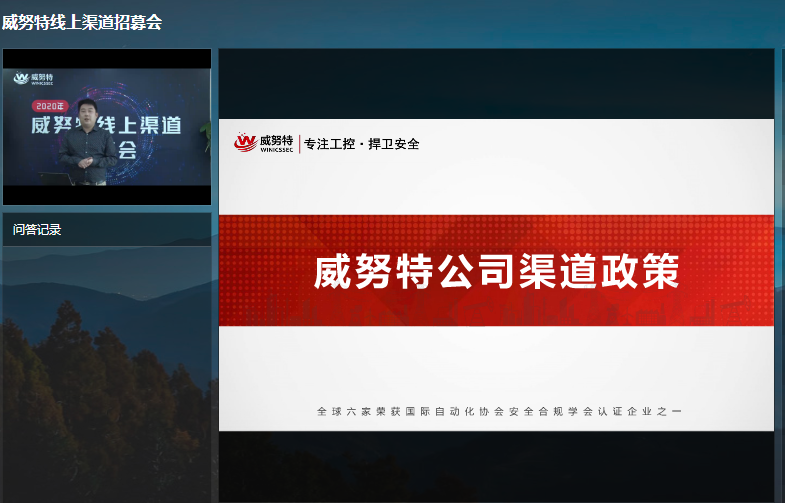Click the slide footer 全球六家荣获 certification text
This screenshot has height=503, width=785.
point(499,411)
